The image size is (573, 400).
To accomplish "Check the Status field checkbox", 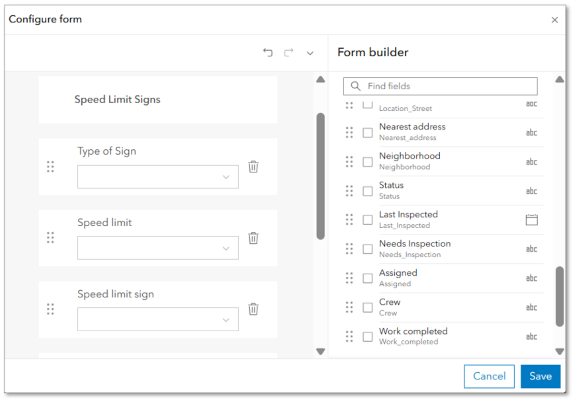I will coord(368,191).
